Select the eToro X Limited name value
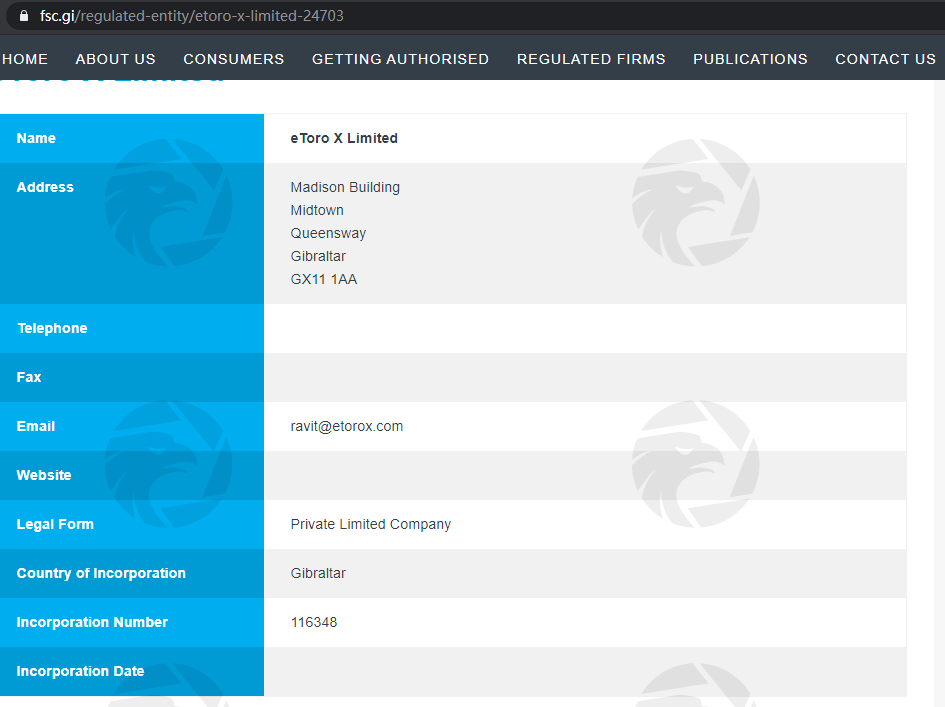 pos(344,138)
